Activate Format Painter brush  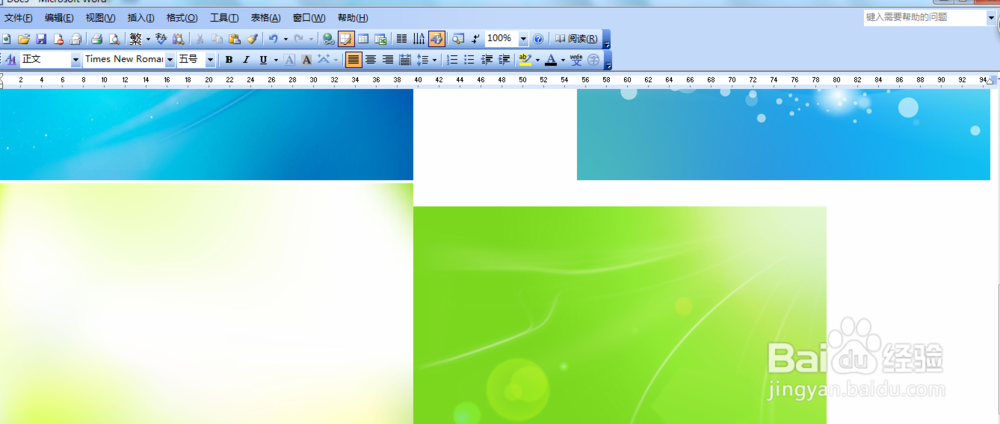pos(252,40)
